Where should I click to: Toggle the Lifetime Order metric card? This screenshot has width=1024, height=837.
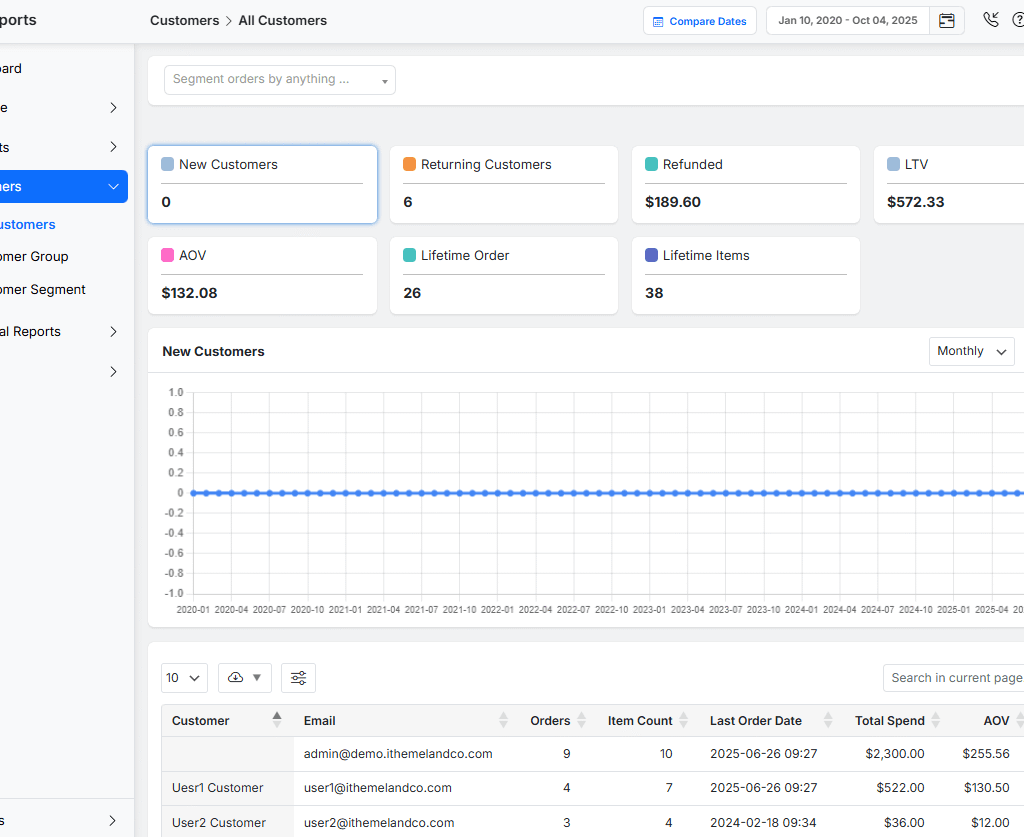(503, 275)
